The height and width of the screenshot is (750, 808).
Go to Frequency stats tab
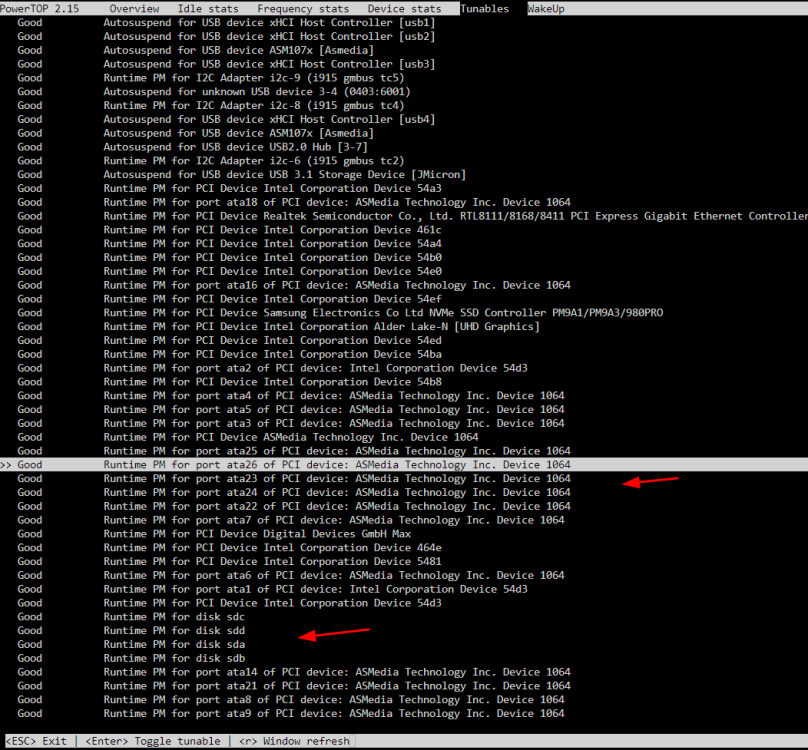click(x=303, y=9)
